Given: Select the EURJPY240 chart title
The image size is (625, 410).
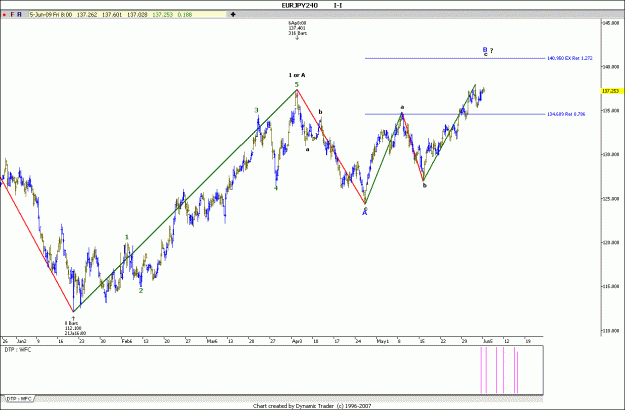Looking at the screenshot, I should point(299,5).
